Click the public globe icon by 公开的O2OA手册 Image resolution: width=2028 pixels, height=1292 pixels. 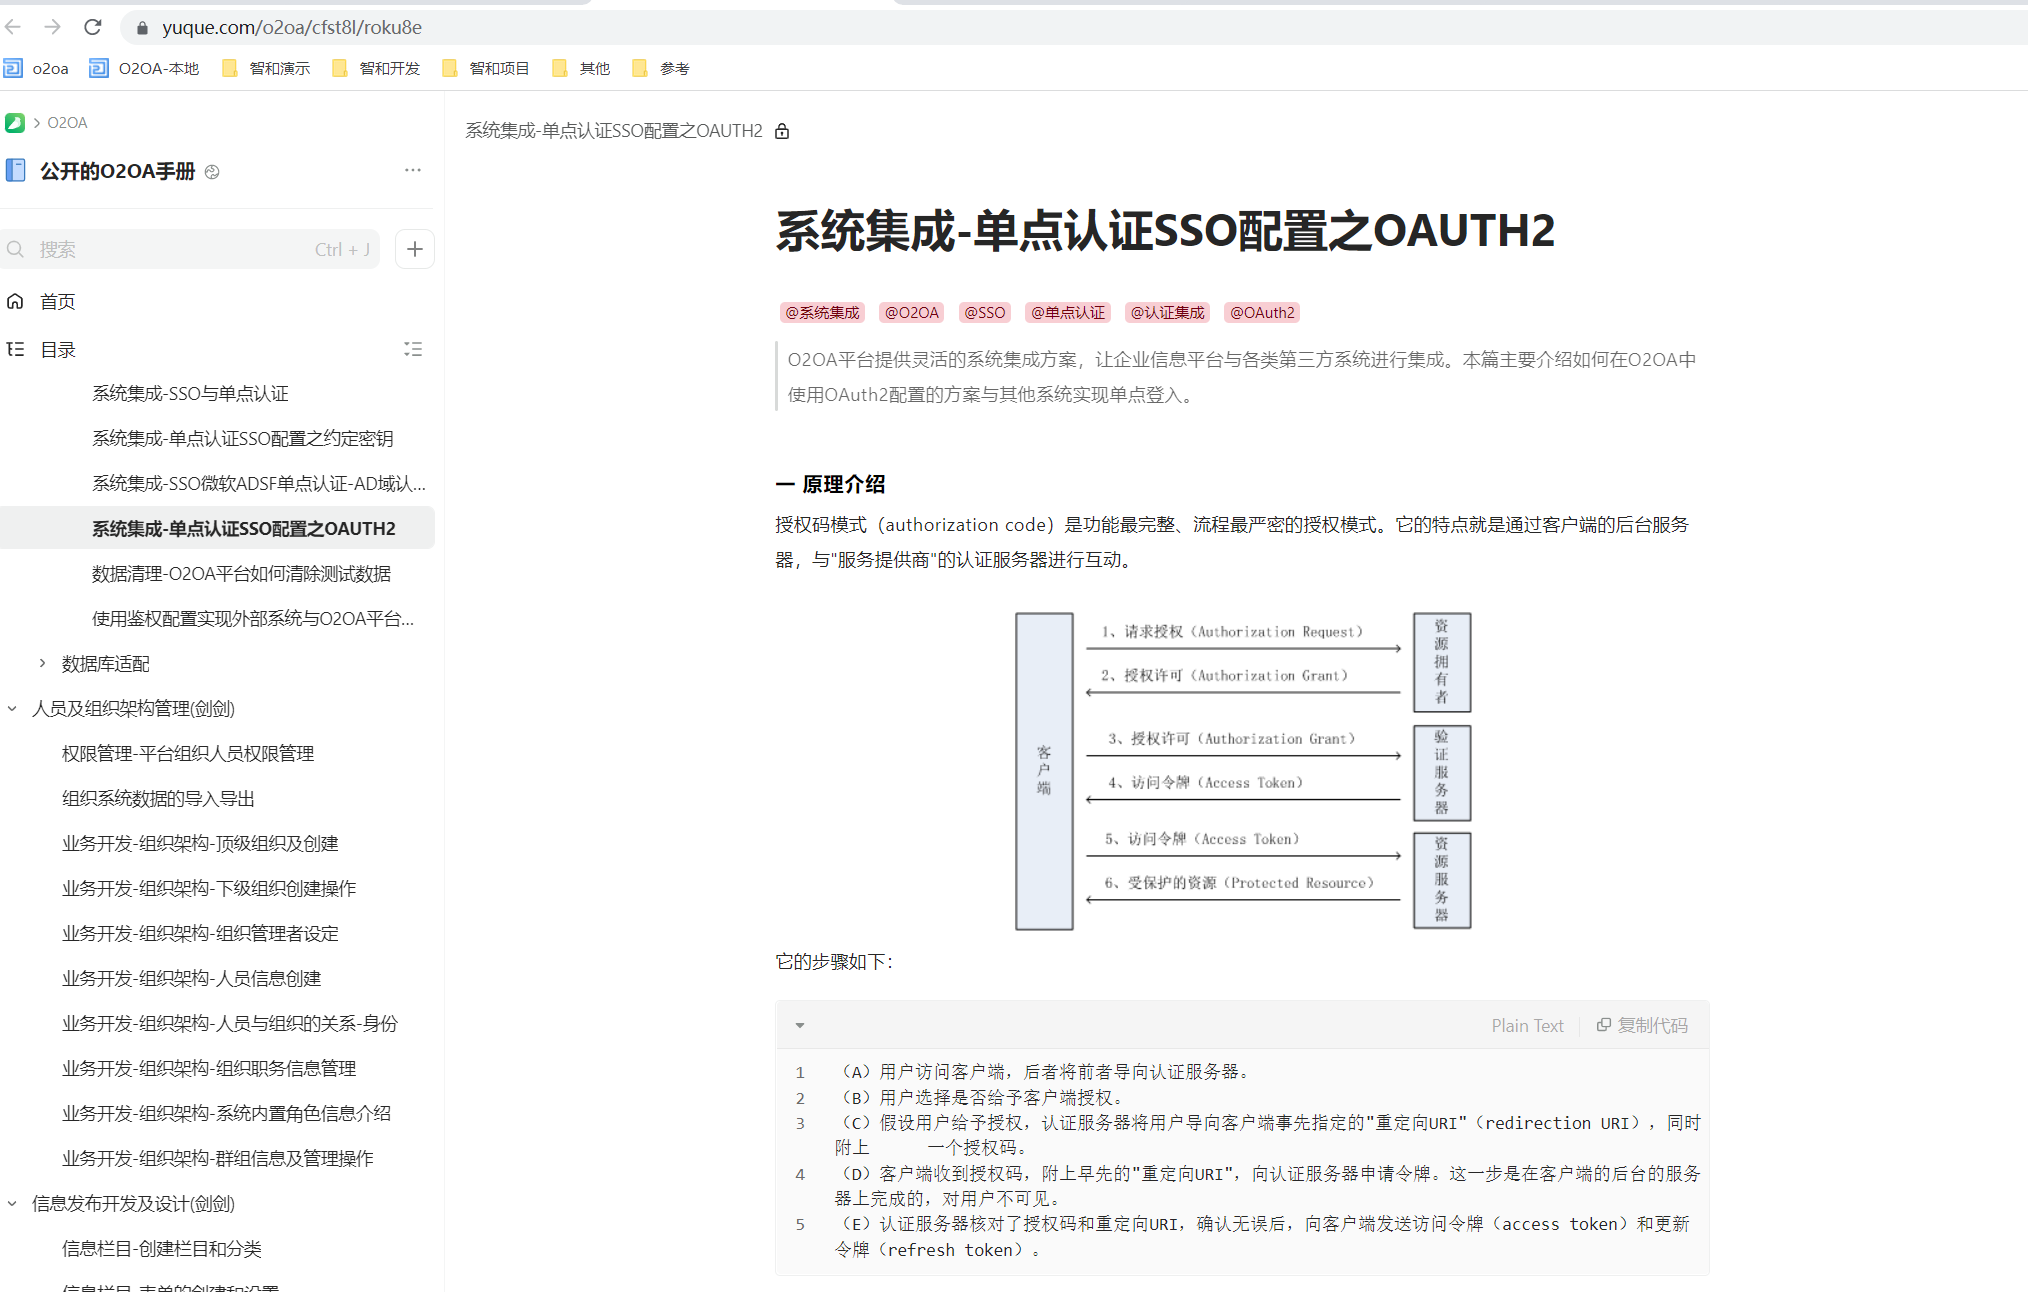pyautogui.click(x=212, y=172)
